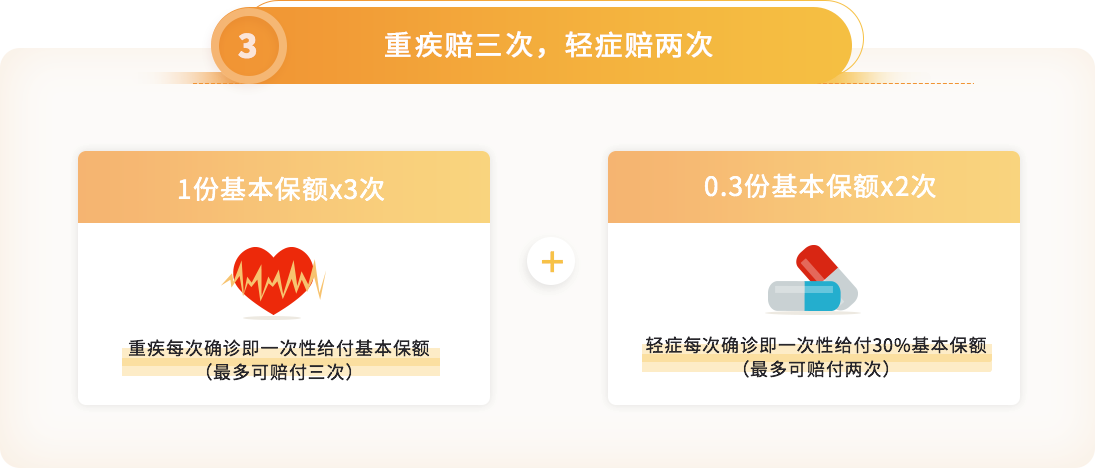Click the plus sign circle between cards
Screen dimensions: 1095x468
point(551,262)
